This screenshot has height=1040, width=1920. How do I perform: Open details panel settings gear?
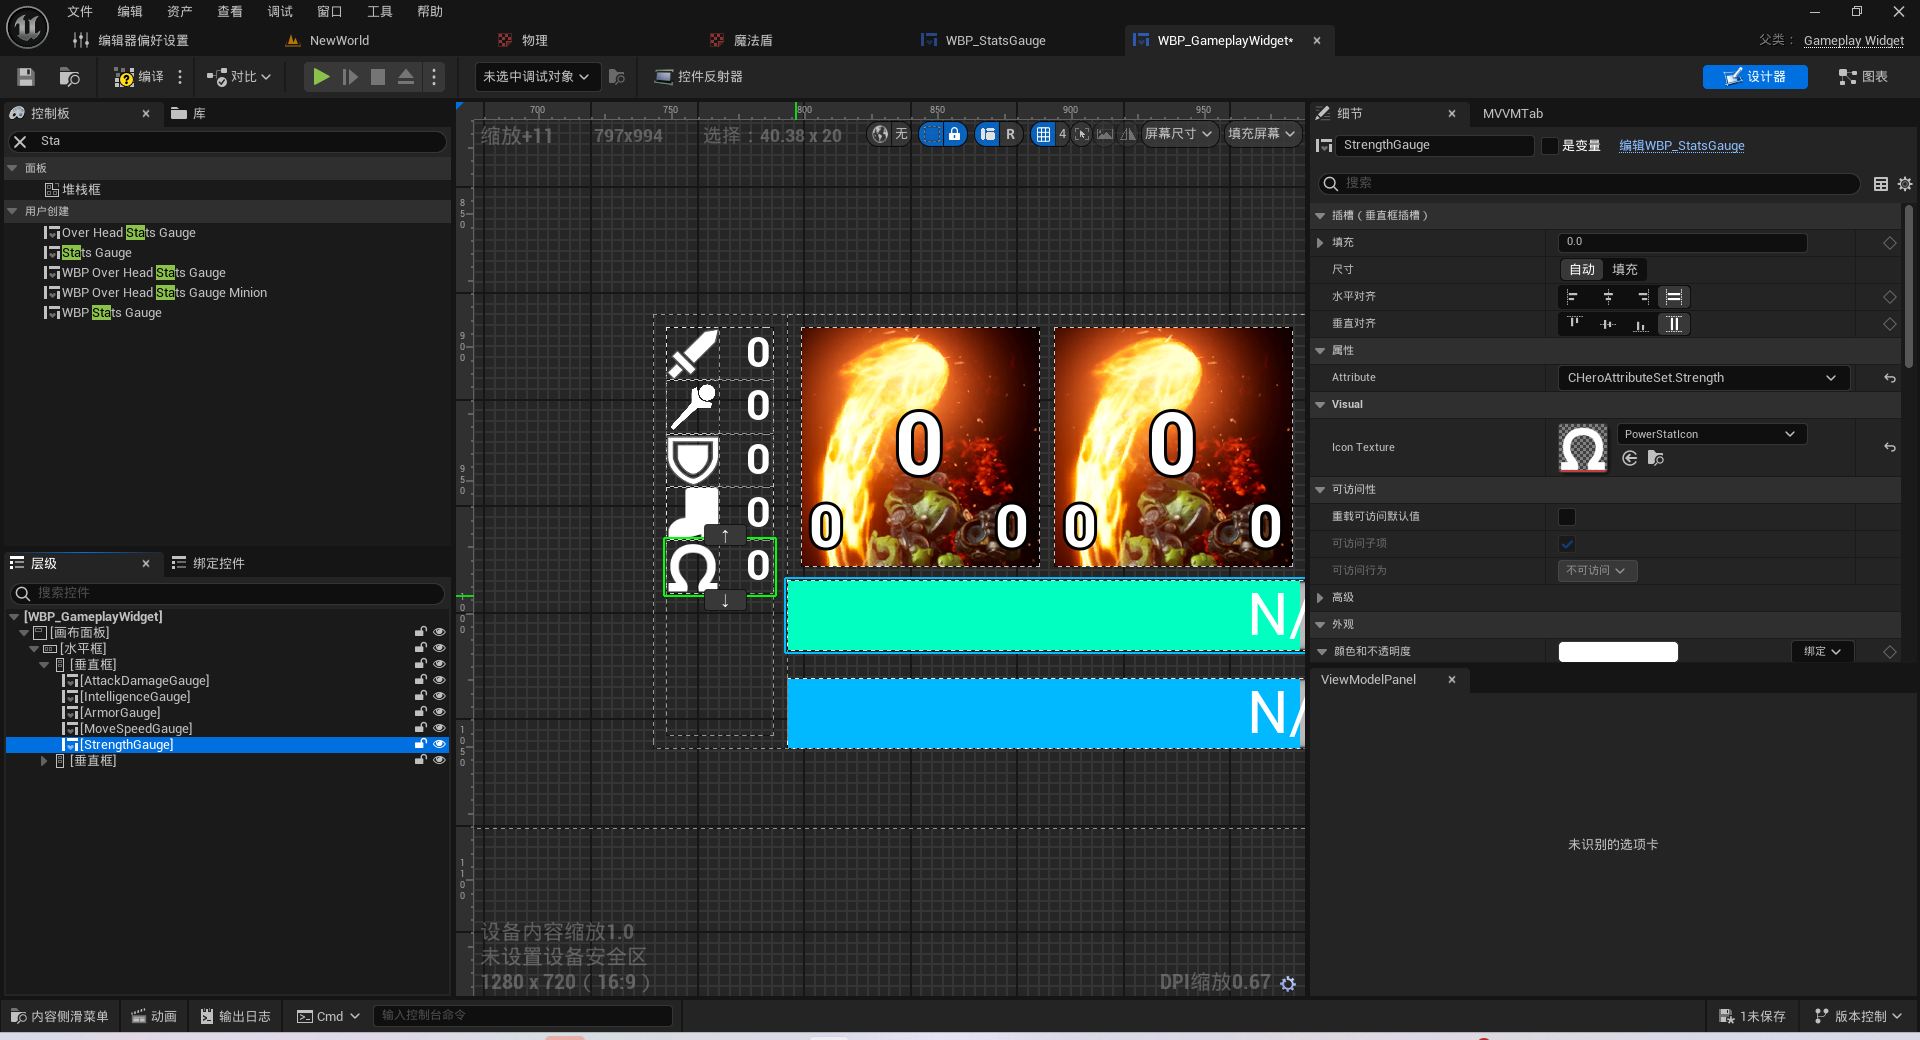[x=1905, y=184]
